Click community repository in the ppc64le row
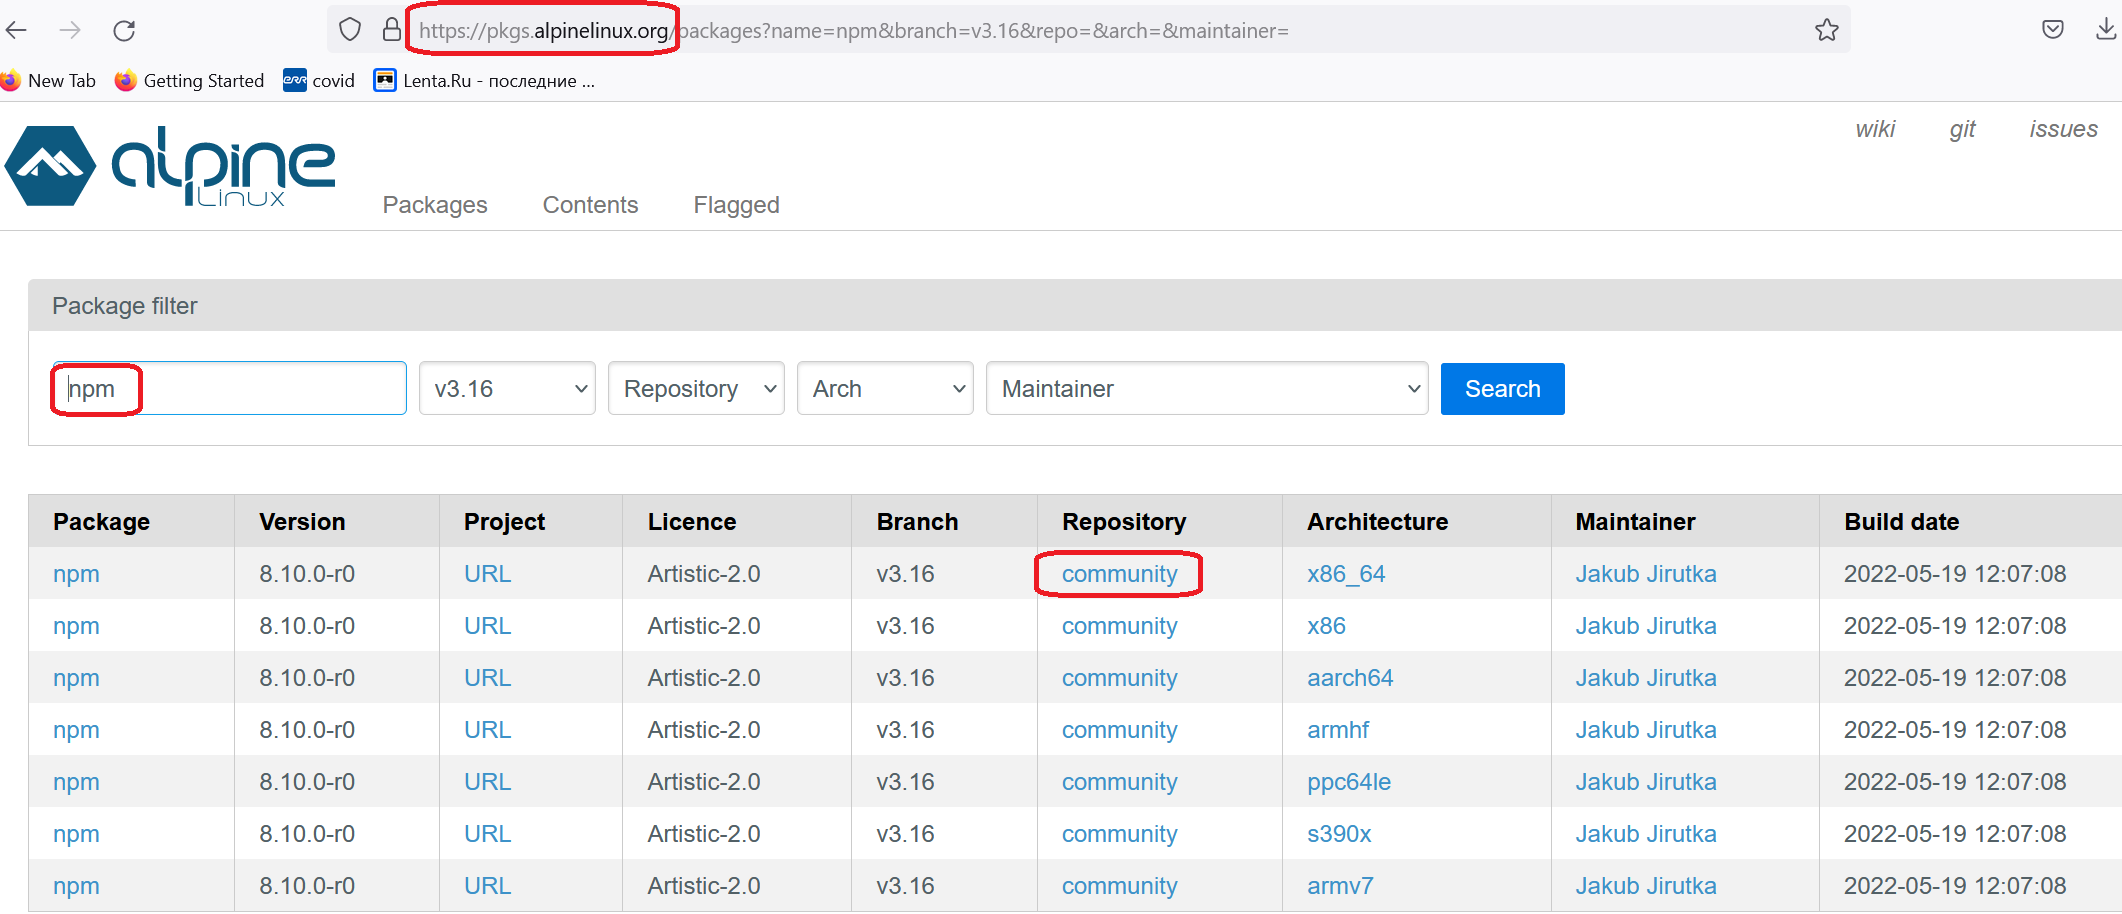2122x914 pixels. [x=1119, y=782]
